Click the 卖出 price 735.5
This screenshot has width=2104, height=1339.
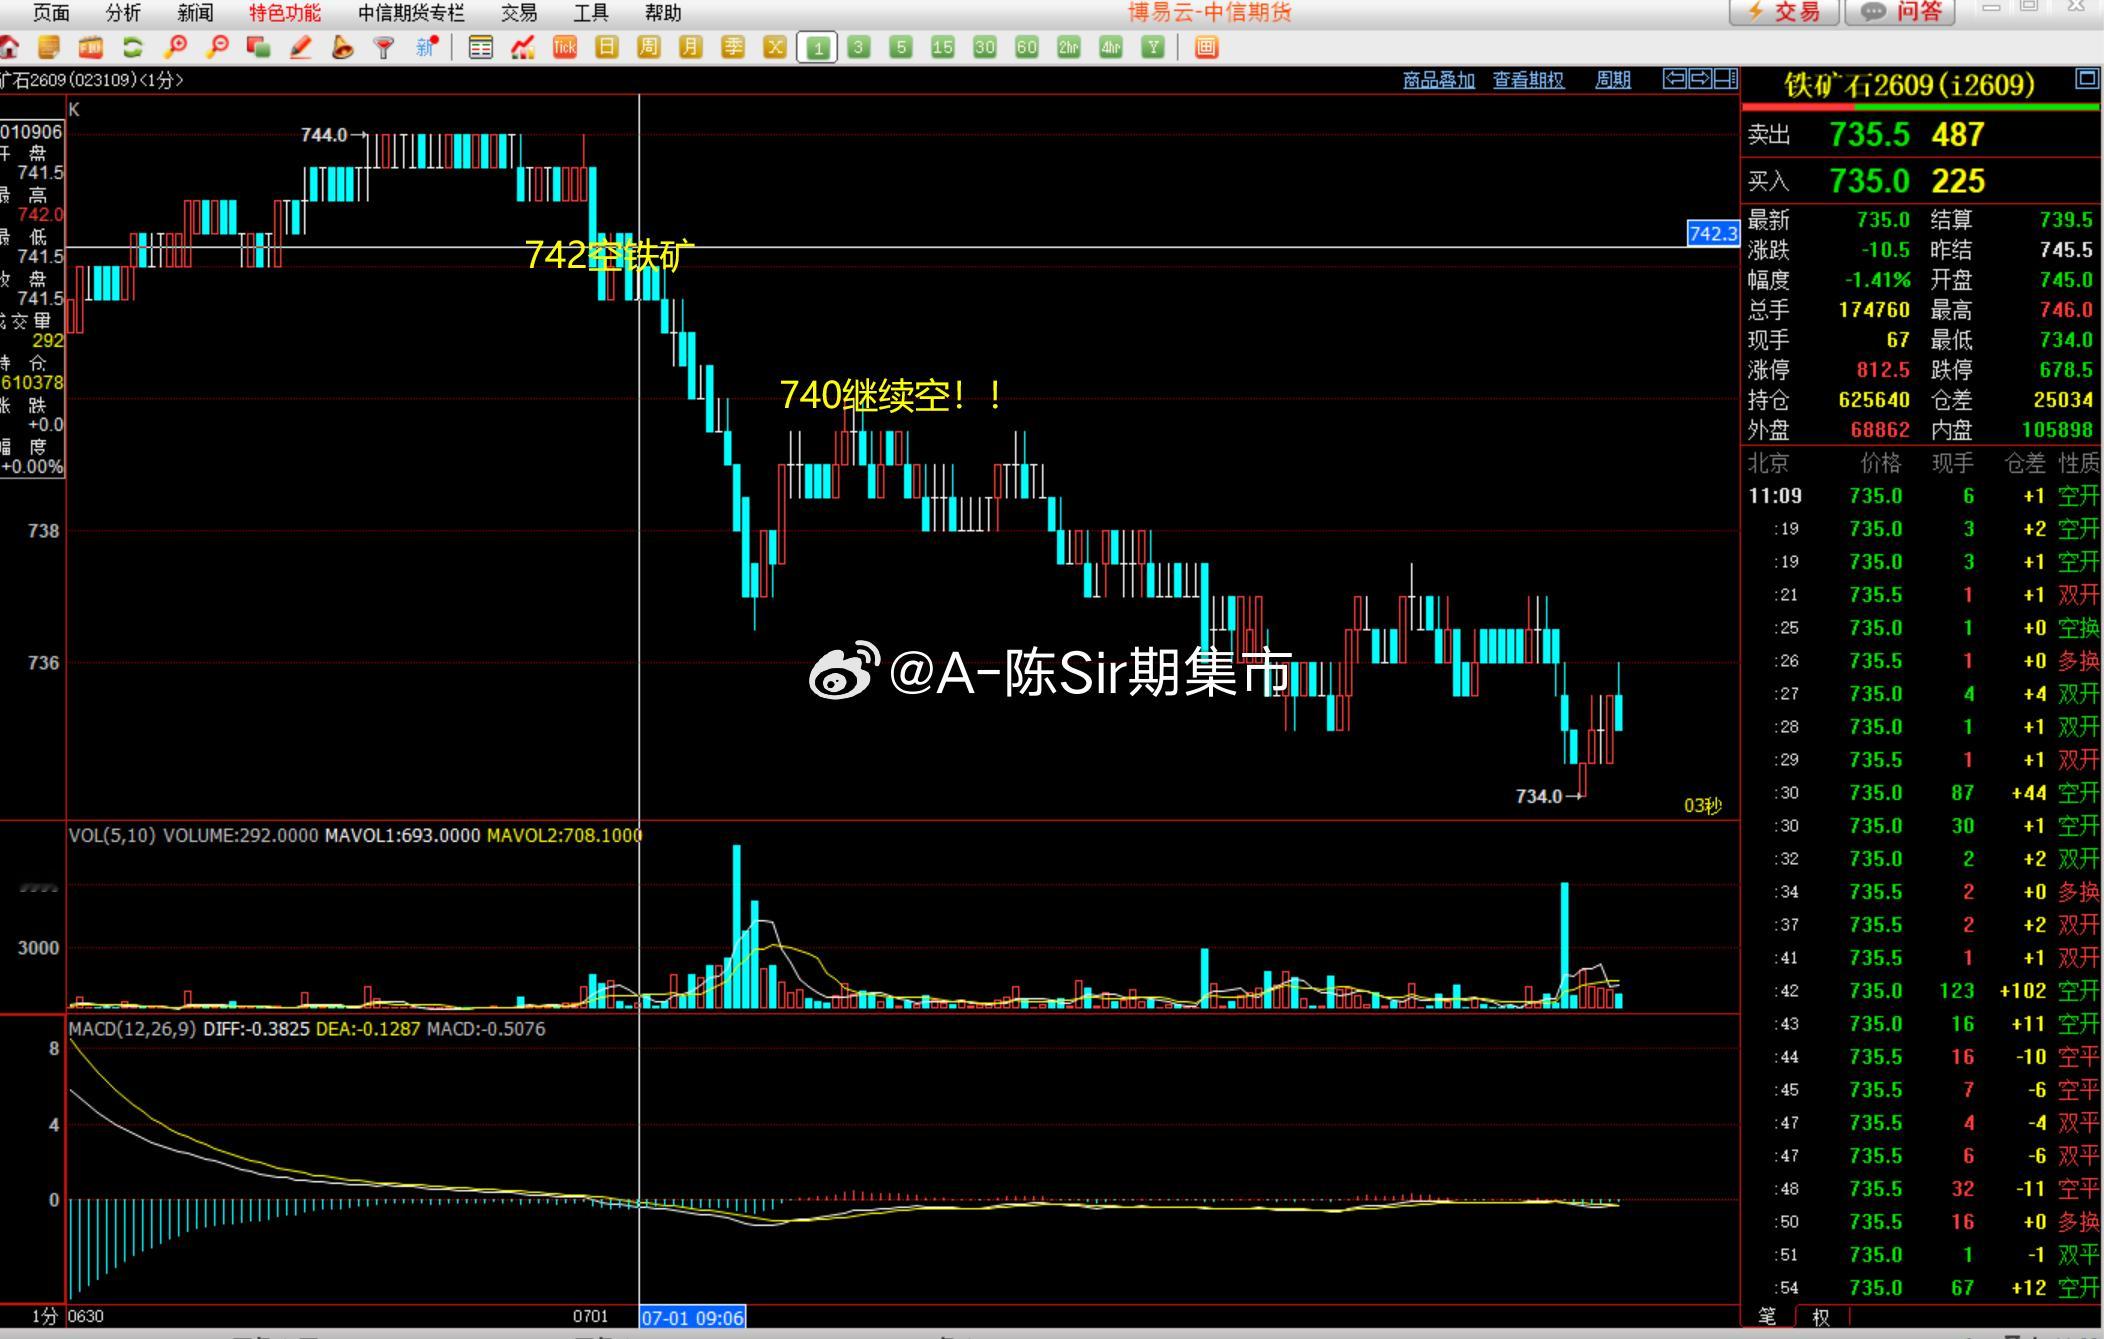(1869, 134)
